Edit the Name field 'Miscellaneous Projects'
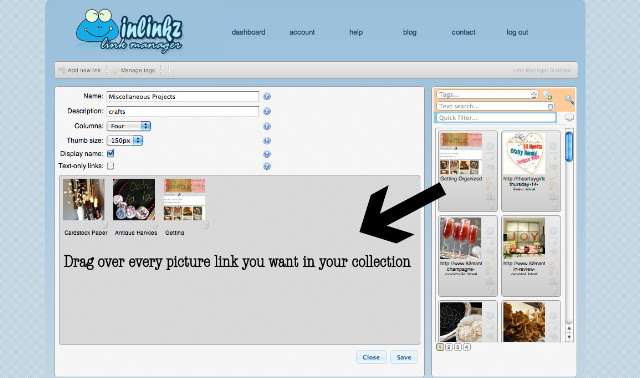Screen dimensions: 640x378 [182, 97]
